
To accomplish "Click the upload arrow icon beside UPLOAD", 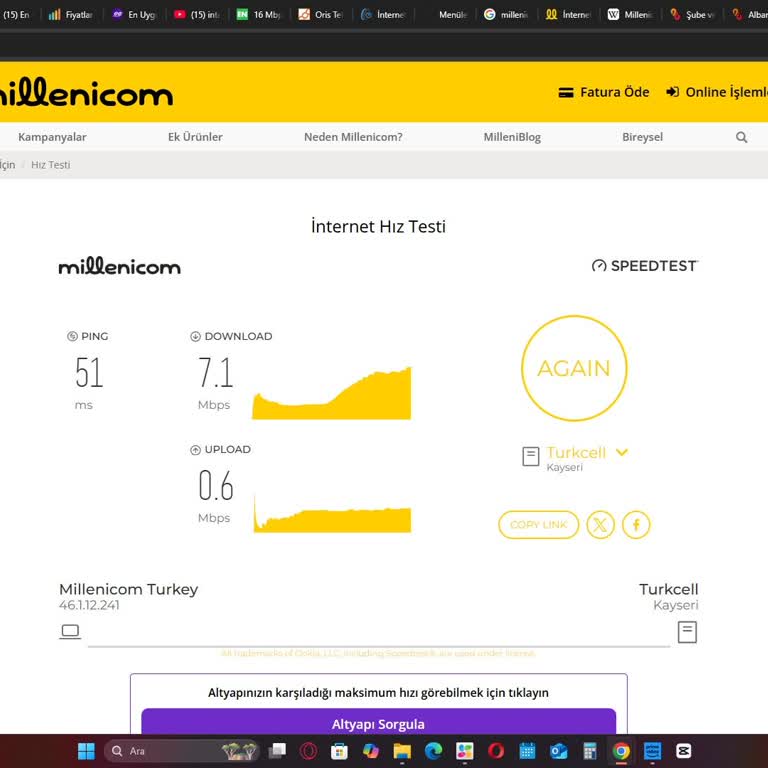I will pyautogui.click(x=195, y=450).
